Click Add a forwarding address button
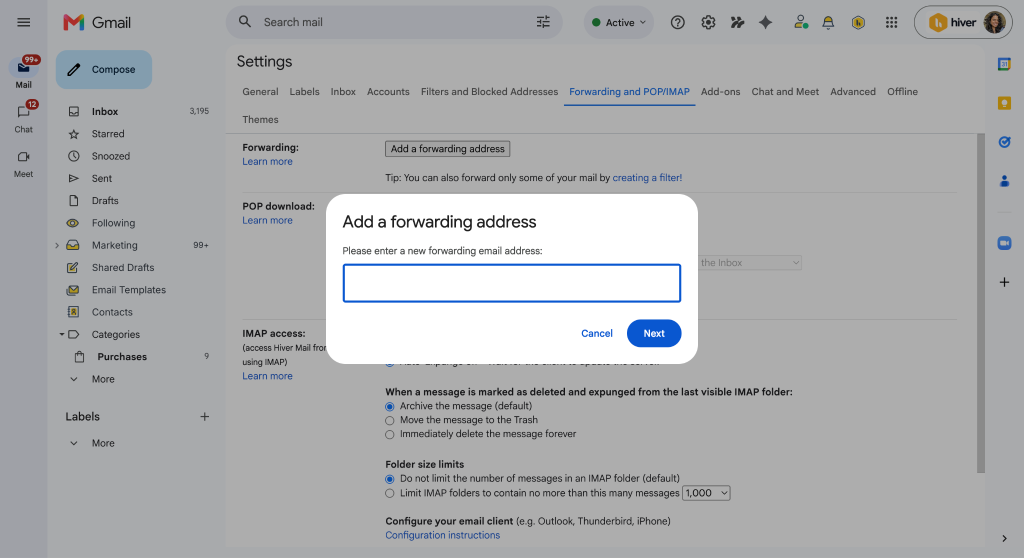Viewport: 1024px width, 558px height. 447,149
